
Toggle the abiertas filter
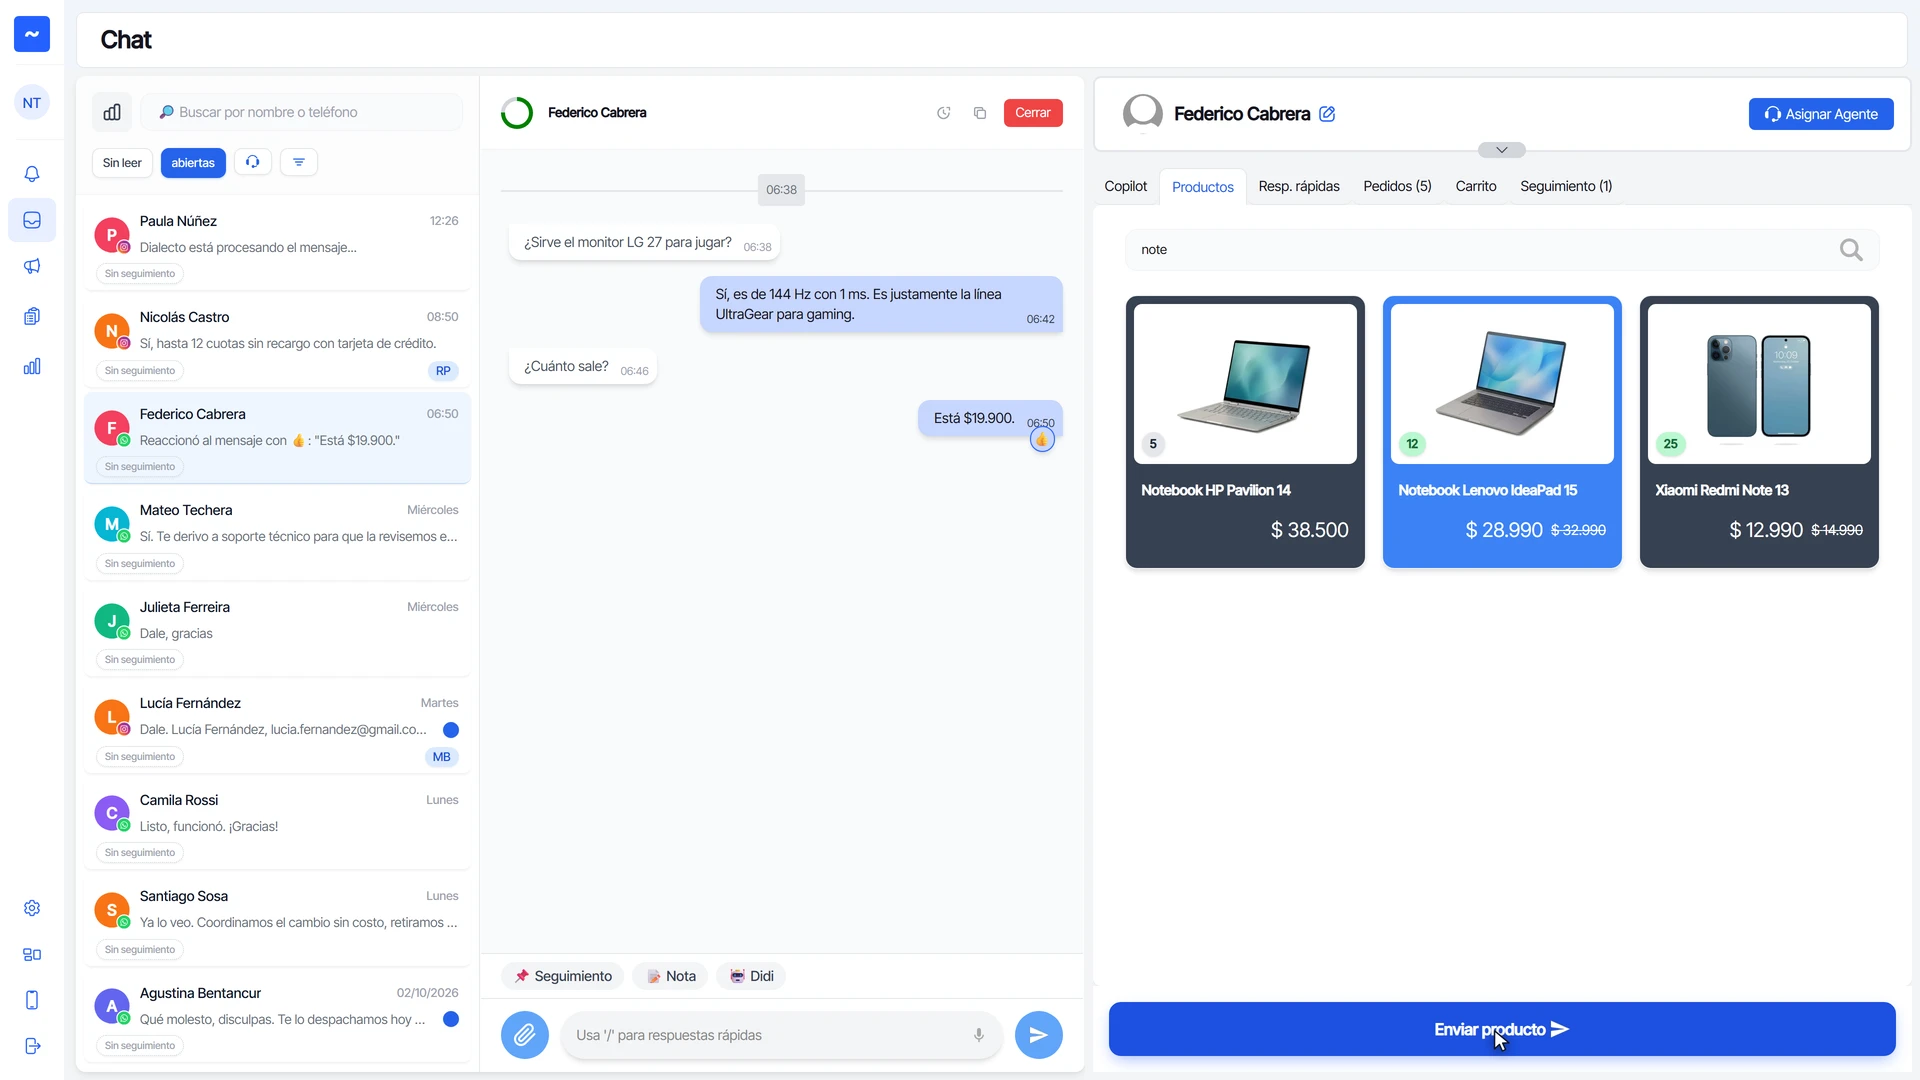click(x=193, y=163)
